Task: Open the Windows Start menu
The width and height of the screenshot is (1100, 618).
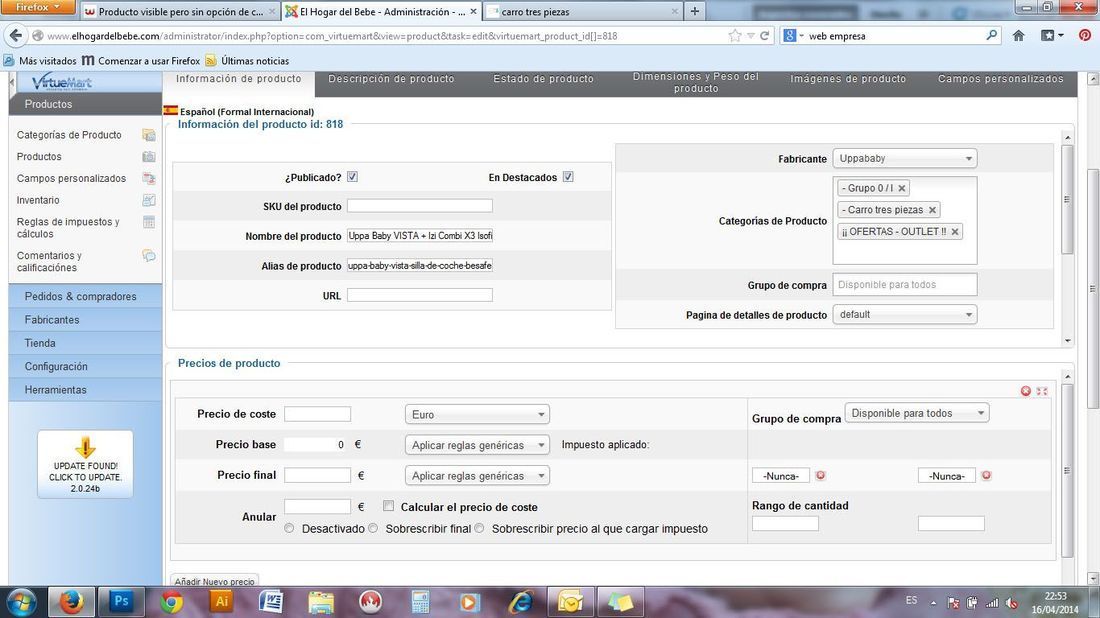Action: pos(21,602)
